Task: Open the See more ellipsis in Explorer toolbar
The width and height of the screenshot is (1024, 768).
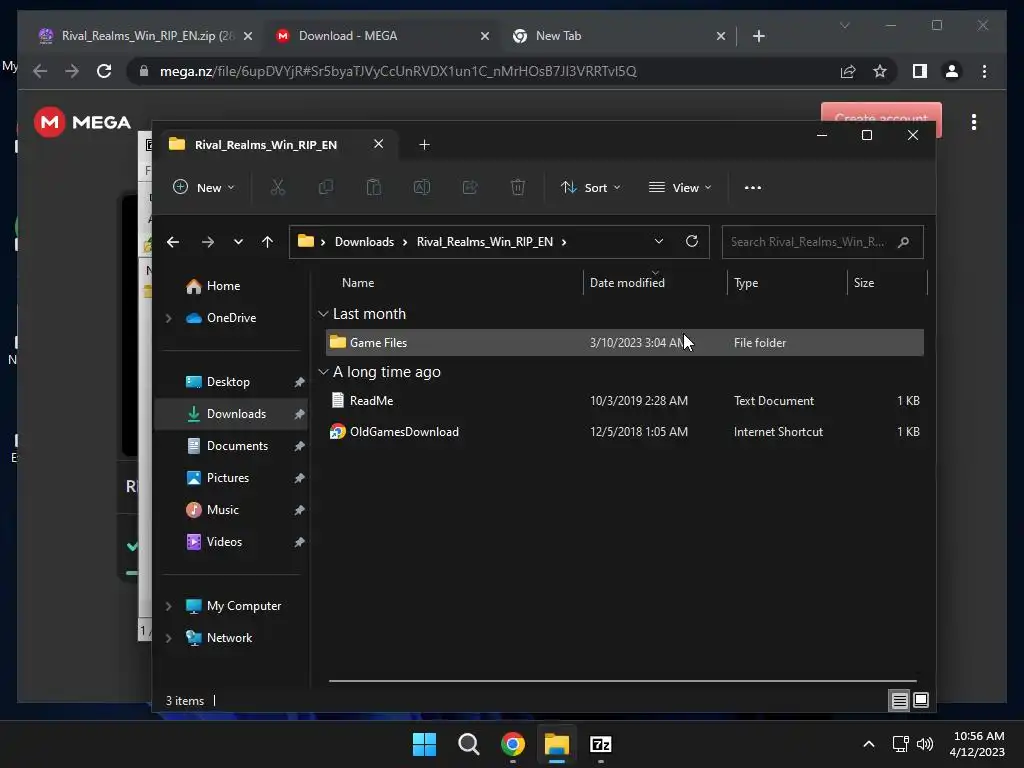Action: coord(752,187)
